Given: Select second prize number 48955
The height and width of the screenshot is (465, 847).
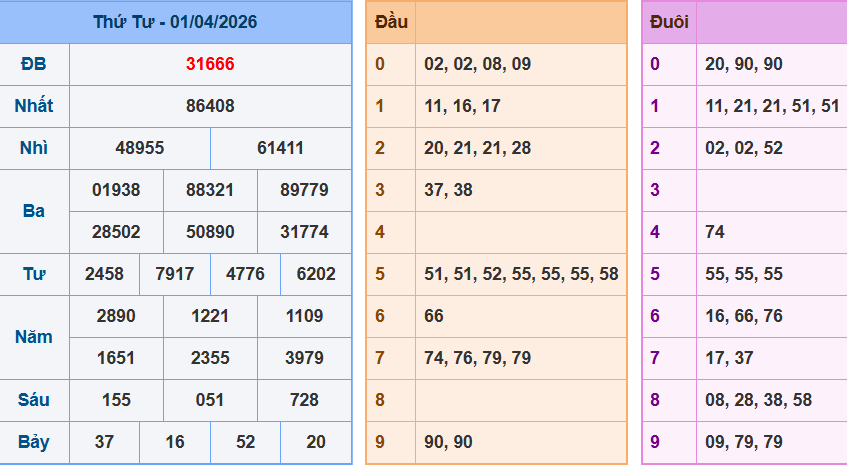Looking at the screenshot, I should pyautogui.click(x=140, y=148).
